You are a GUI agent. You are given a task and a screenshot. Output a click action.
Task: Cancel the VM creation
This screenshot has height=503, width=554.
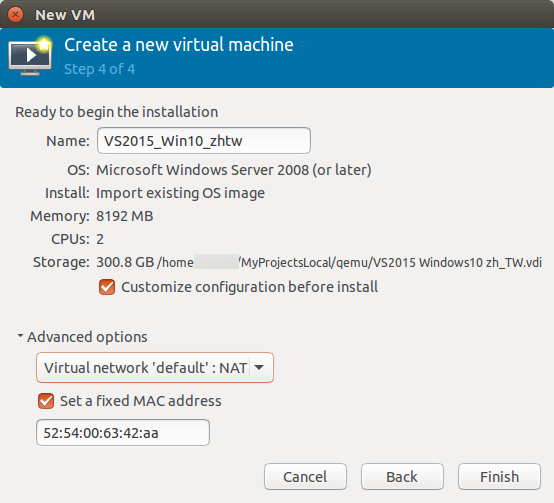tap(305, 477)
